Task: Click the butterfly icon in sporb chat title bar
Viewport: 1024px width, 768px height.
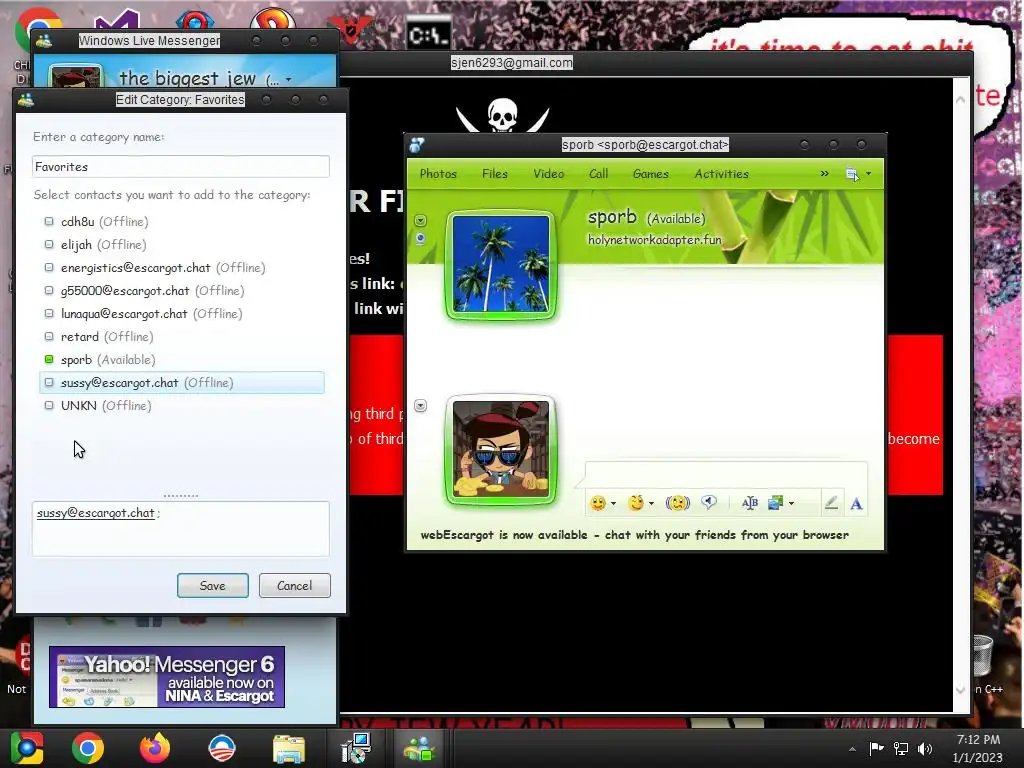Action: coord(417,144)
